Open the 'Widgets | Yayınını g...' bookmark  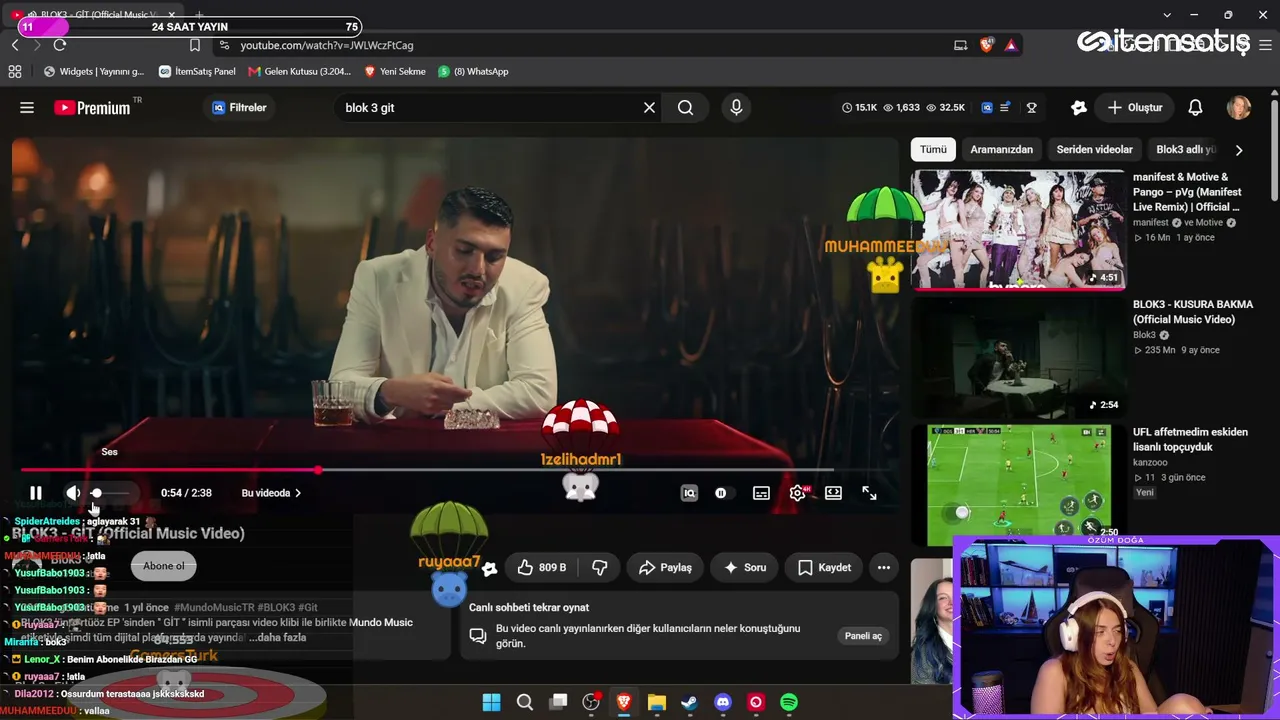point(94,72)
